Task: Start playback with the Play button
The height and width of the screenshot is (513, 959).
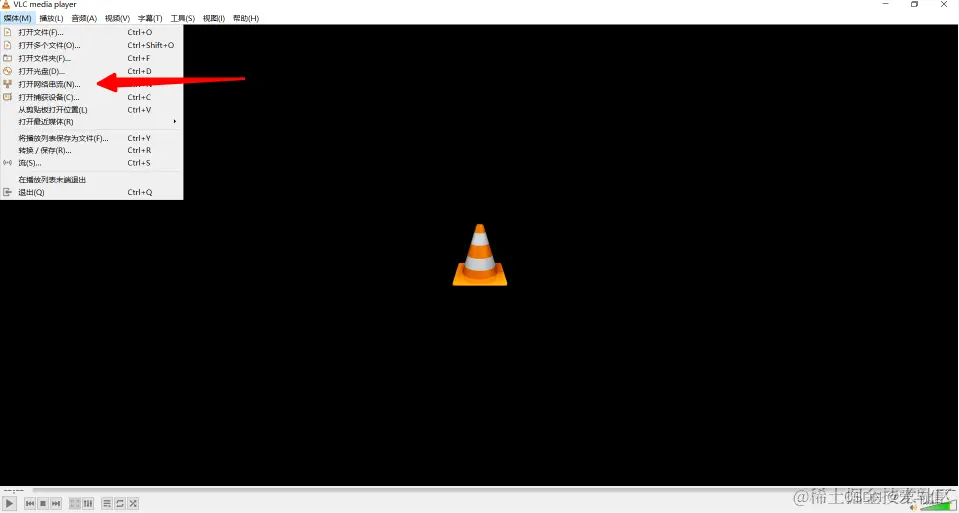Action: coord(9,504)
